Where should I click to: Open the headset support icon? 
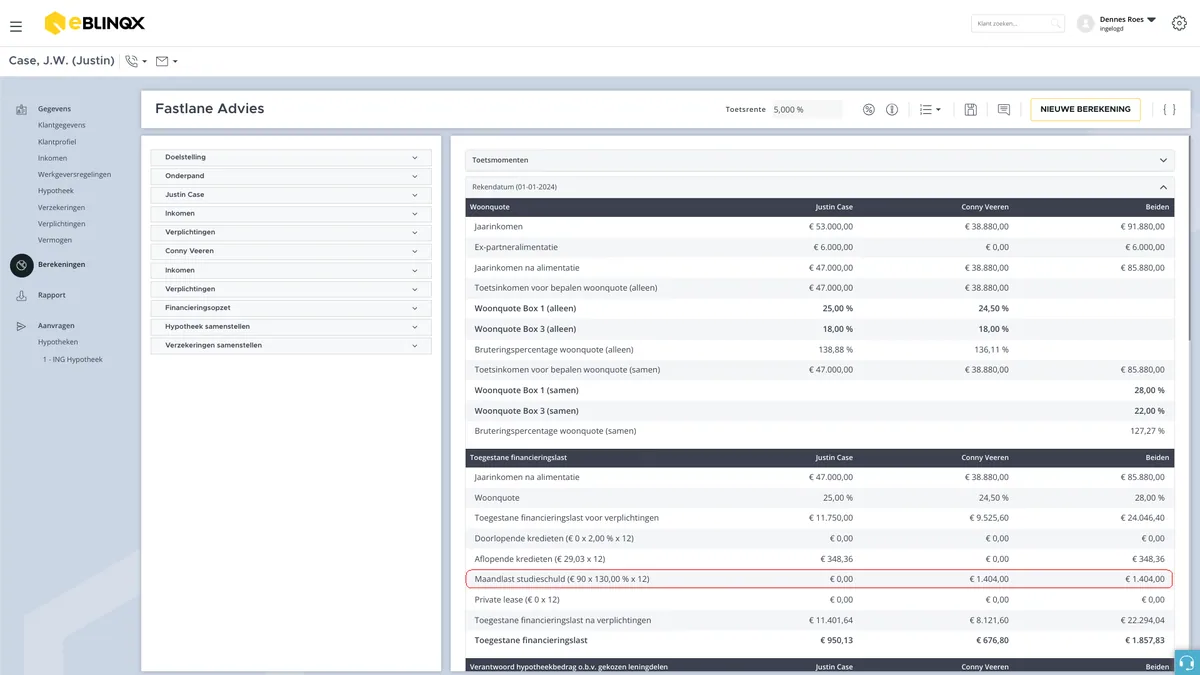click(1187, 663)
